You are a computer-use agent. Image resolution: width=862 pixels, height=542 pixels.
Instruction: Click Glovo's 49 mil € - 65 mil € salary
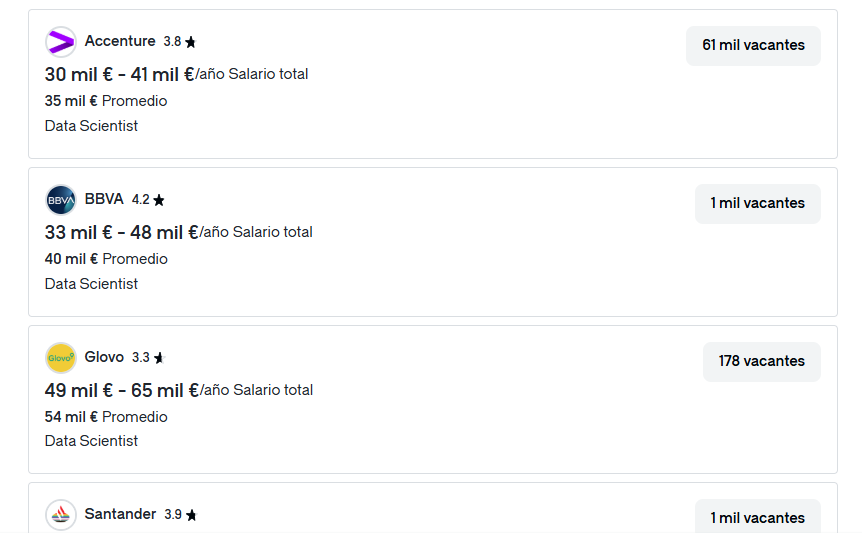pos(121,390)
